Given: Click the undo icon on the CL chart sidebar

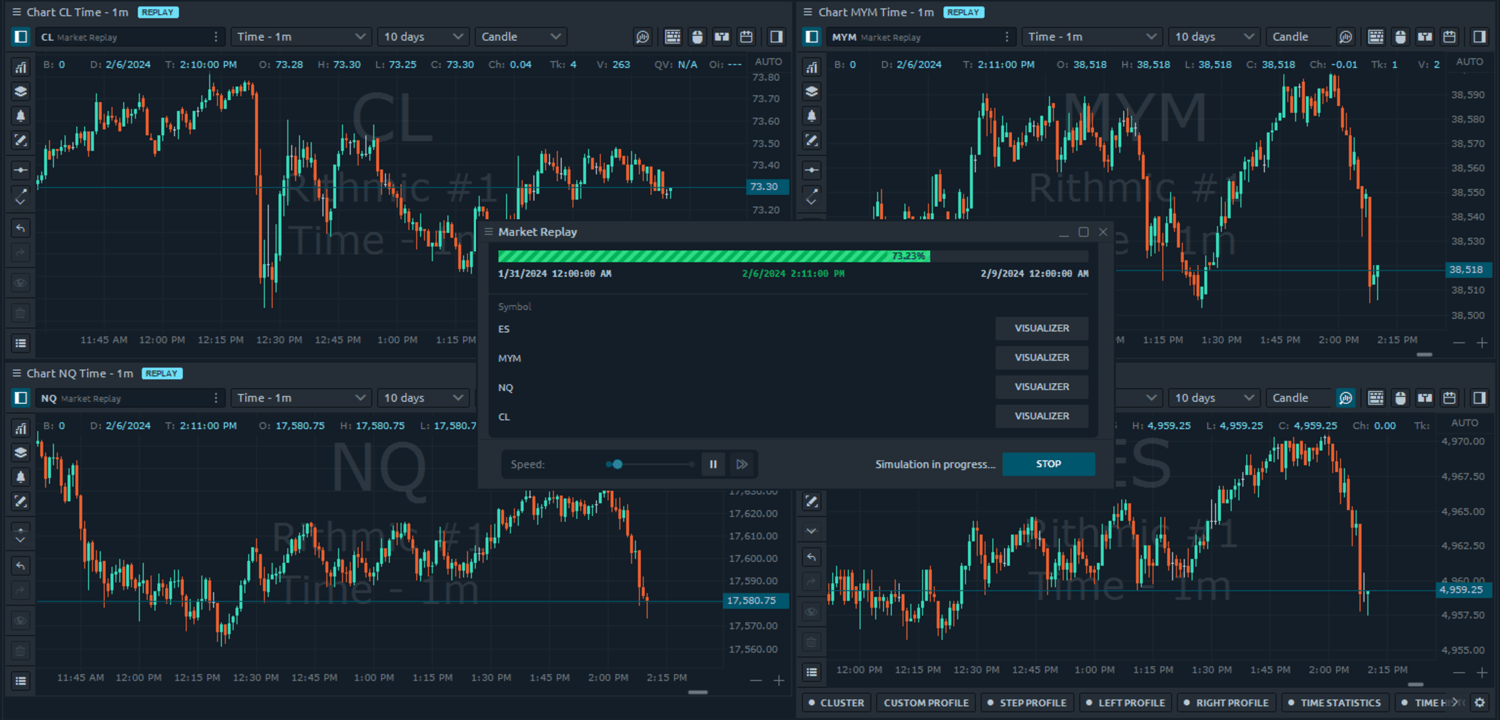Looking at the screenshot, I should click(x=20, y=227).
